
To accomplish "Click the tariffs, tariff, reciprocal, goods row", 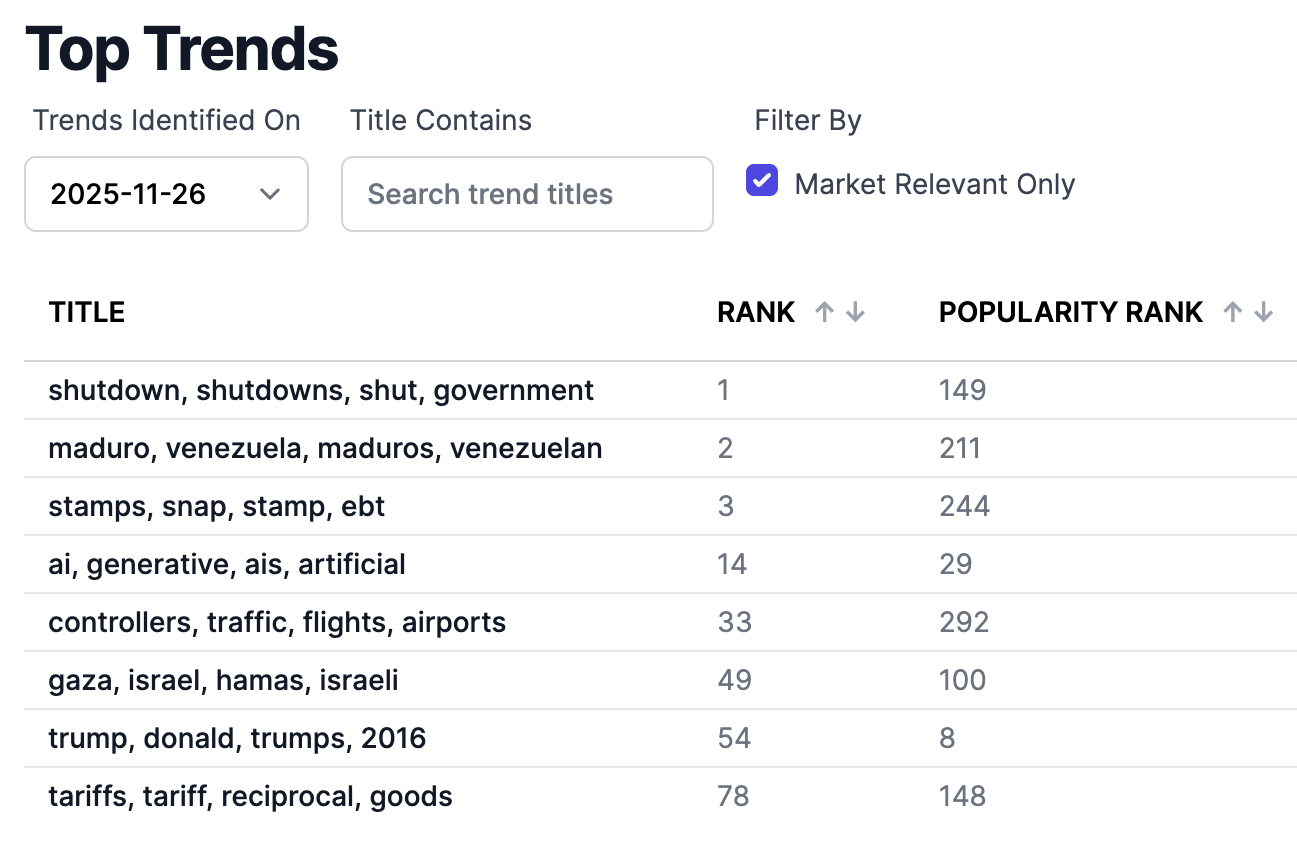I will pyautogui.click(x=250, y=796).
